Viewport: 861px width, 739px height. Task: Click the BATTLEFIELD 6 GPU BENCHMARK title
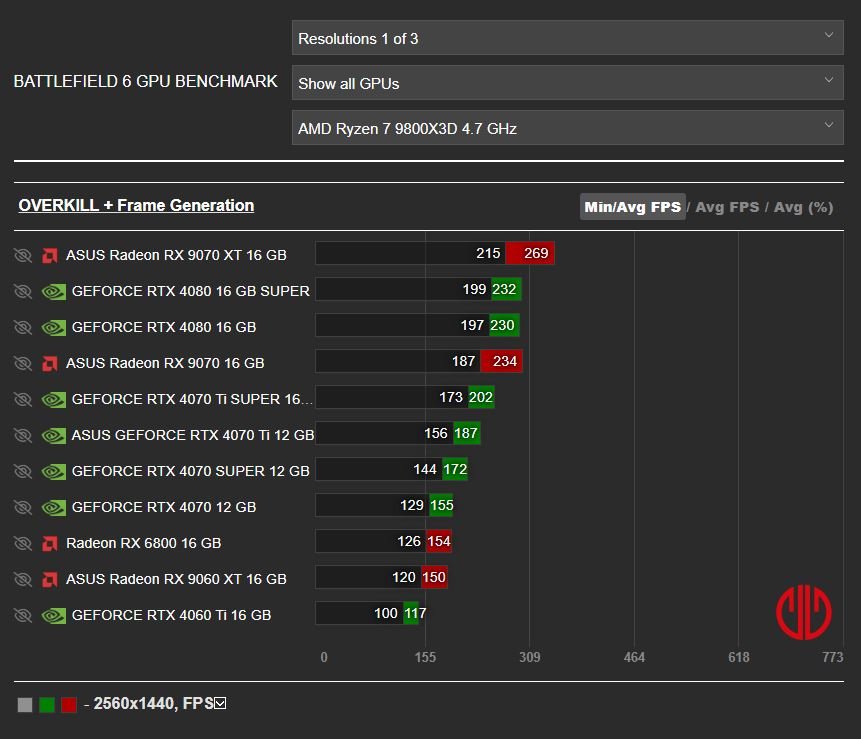[145, 81]
